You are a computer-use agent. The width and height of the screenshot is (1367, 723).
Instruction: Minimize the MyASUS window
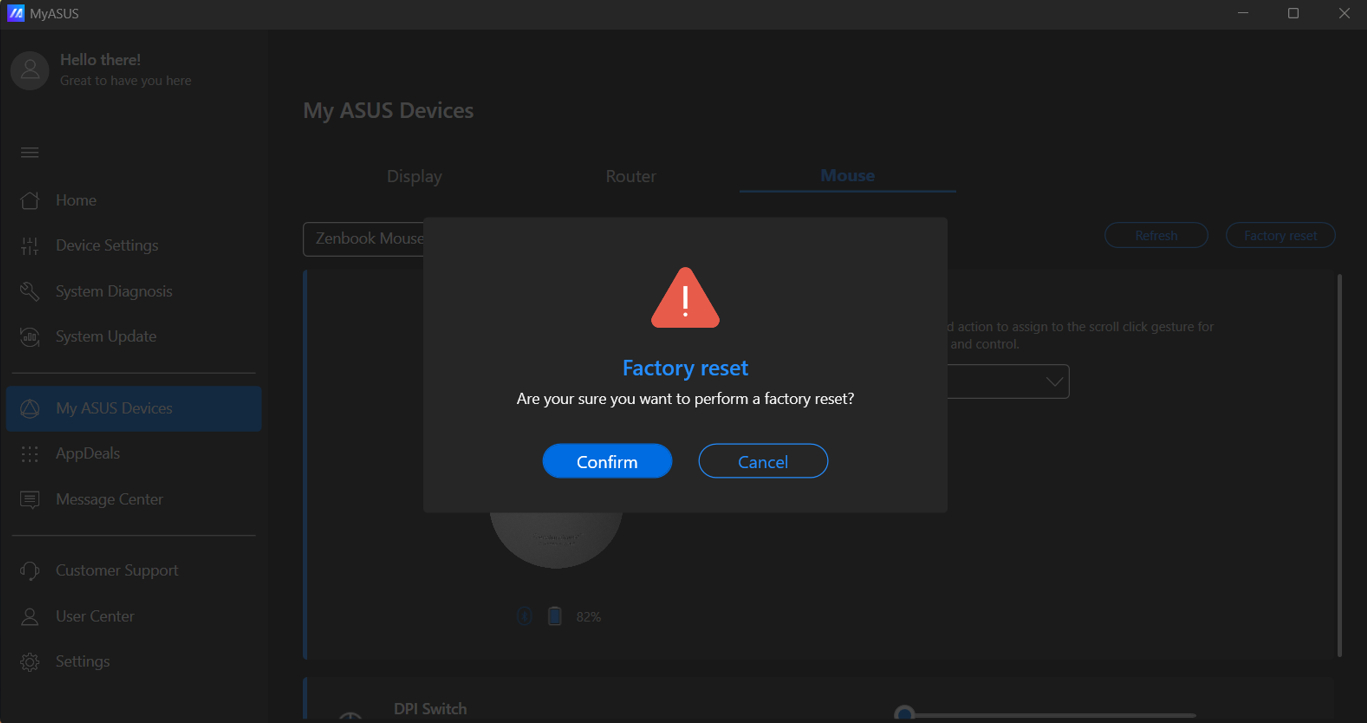pyautogui.click(x=1243, y=14)
